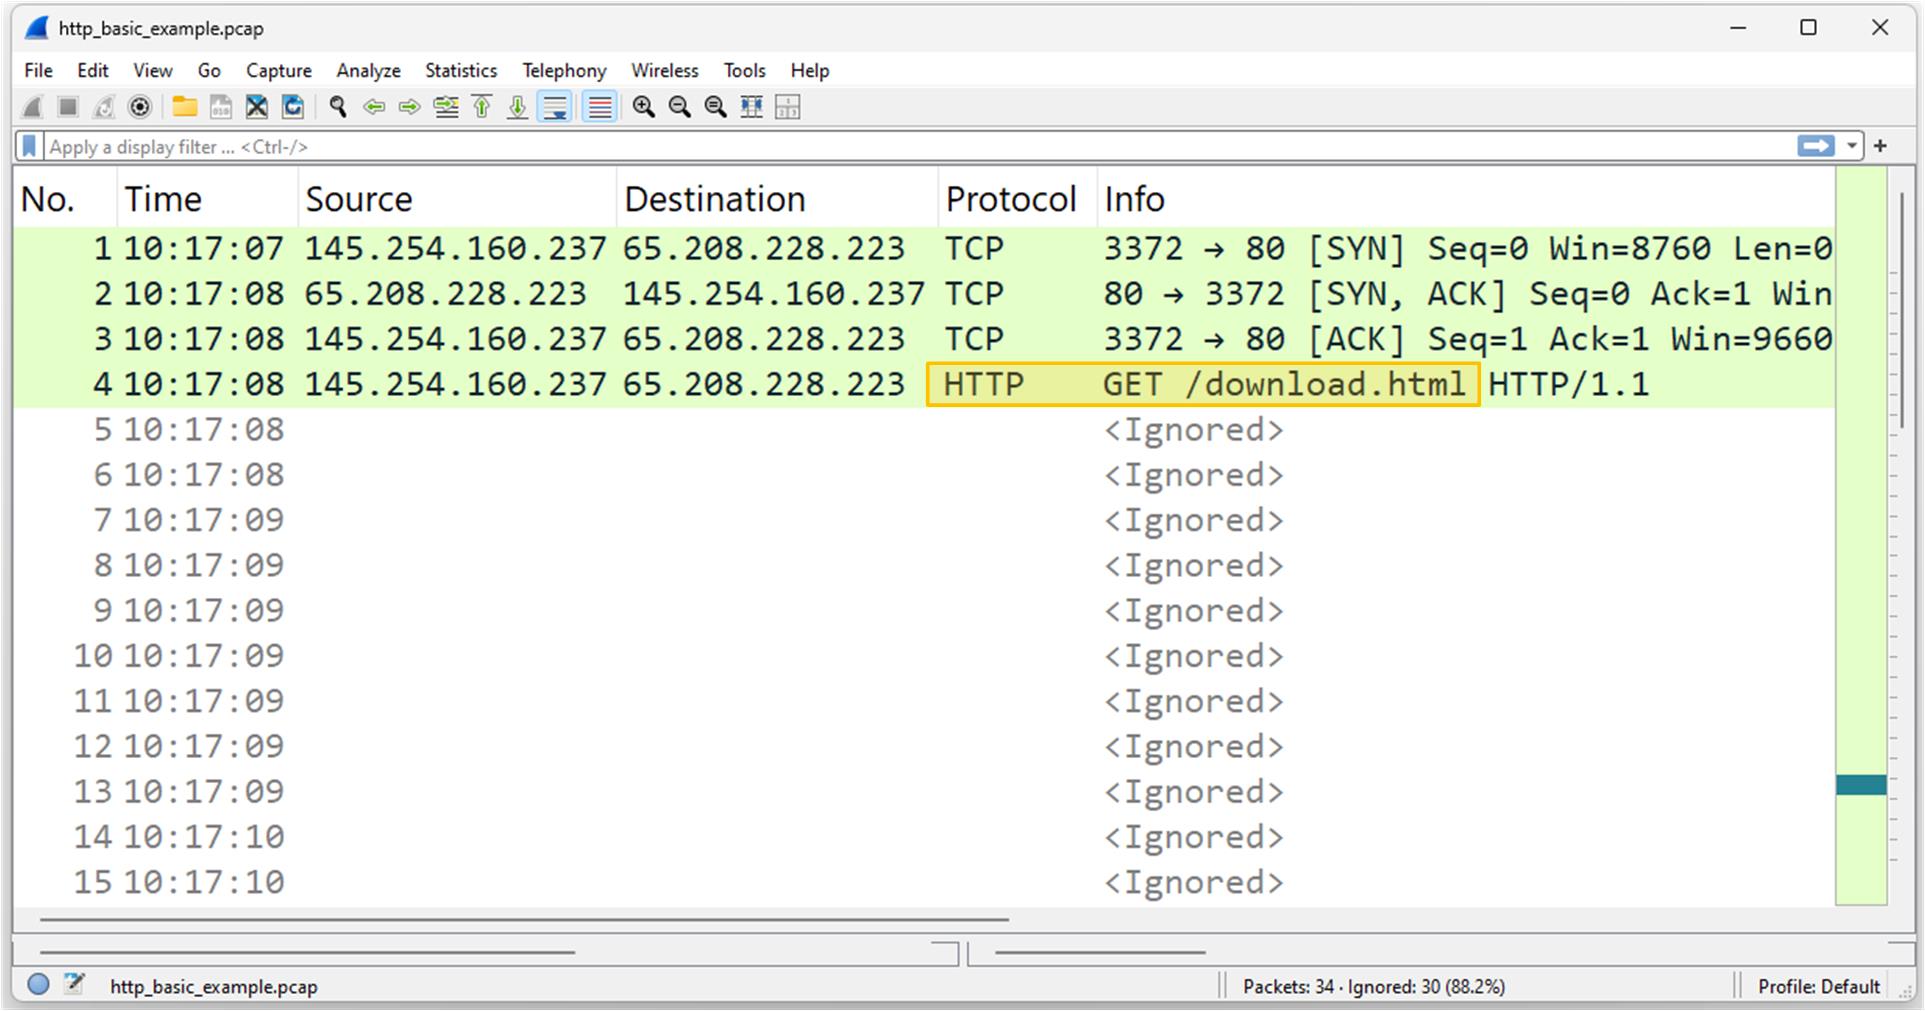Click the zoom in toolbar icon
This screenshot has height=1011, width=1925.
click(643, 107)
